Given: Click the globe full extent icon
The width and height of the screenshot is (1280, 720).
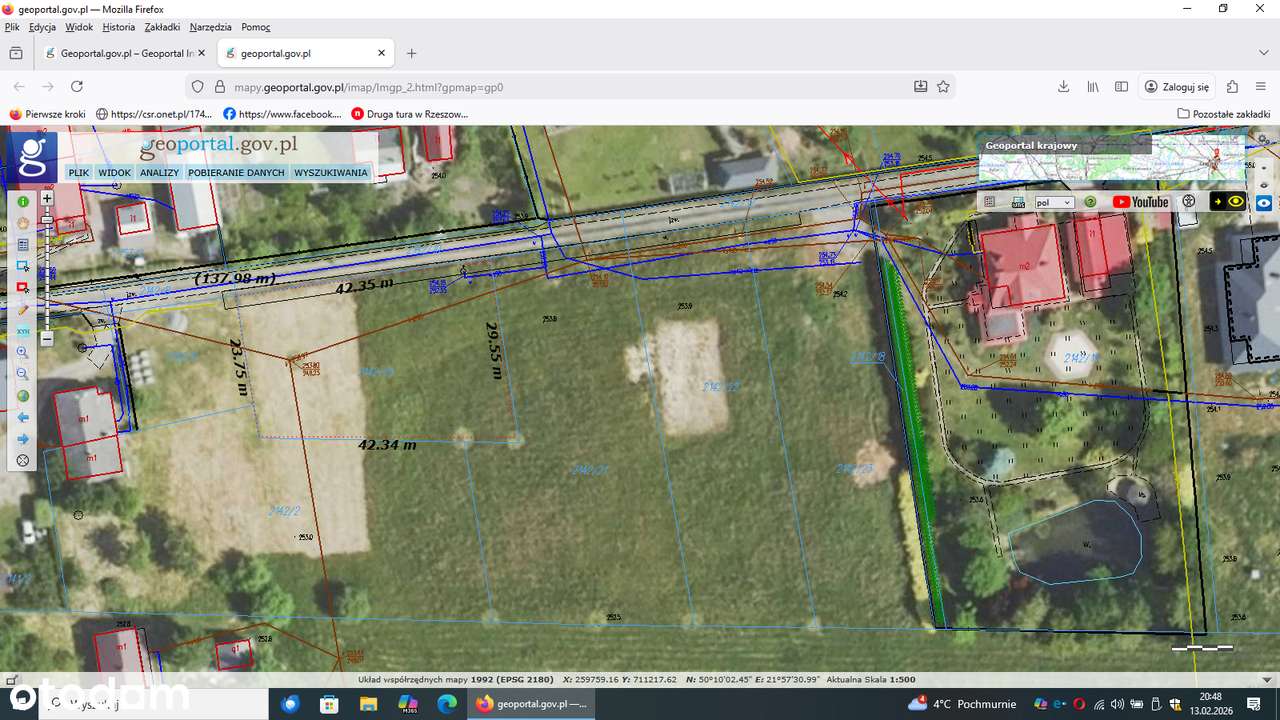Looking at the screenshot, I should tap(23, 396).
